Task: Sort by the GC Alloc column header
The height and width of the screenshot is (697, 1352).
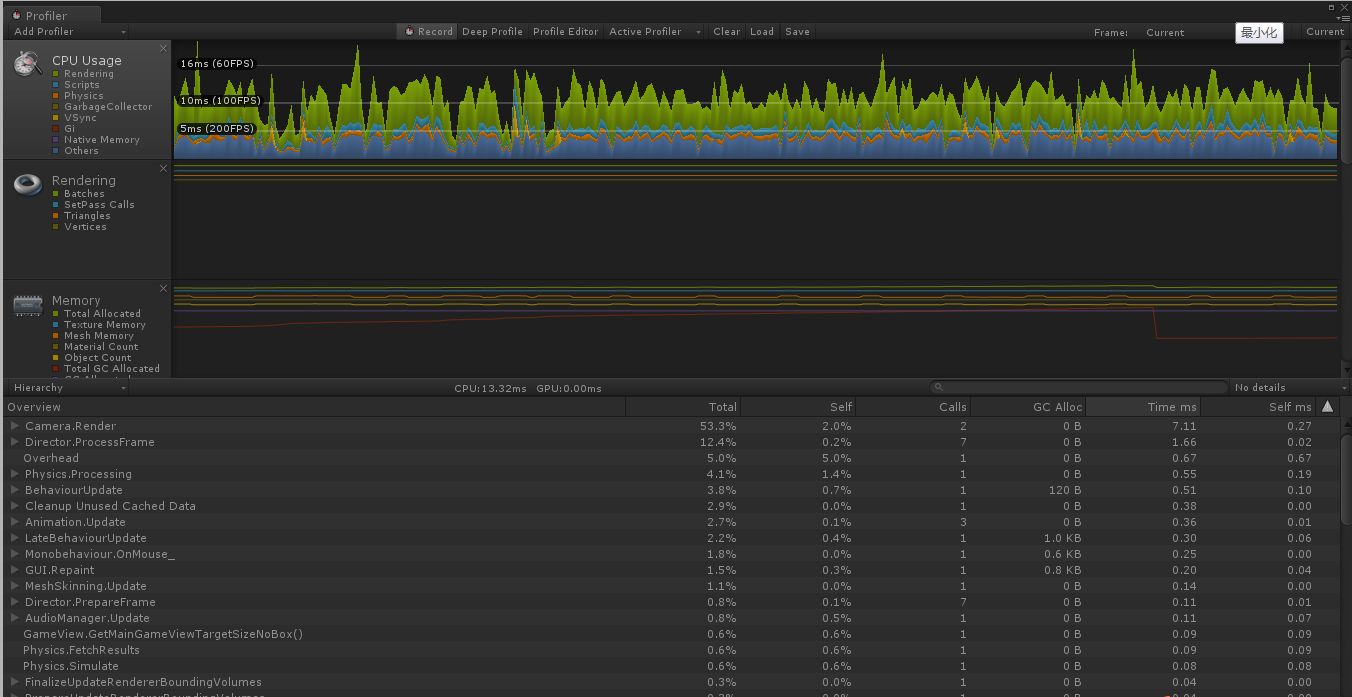Action: 1028,407
